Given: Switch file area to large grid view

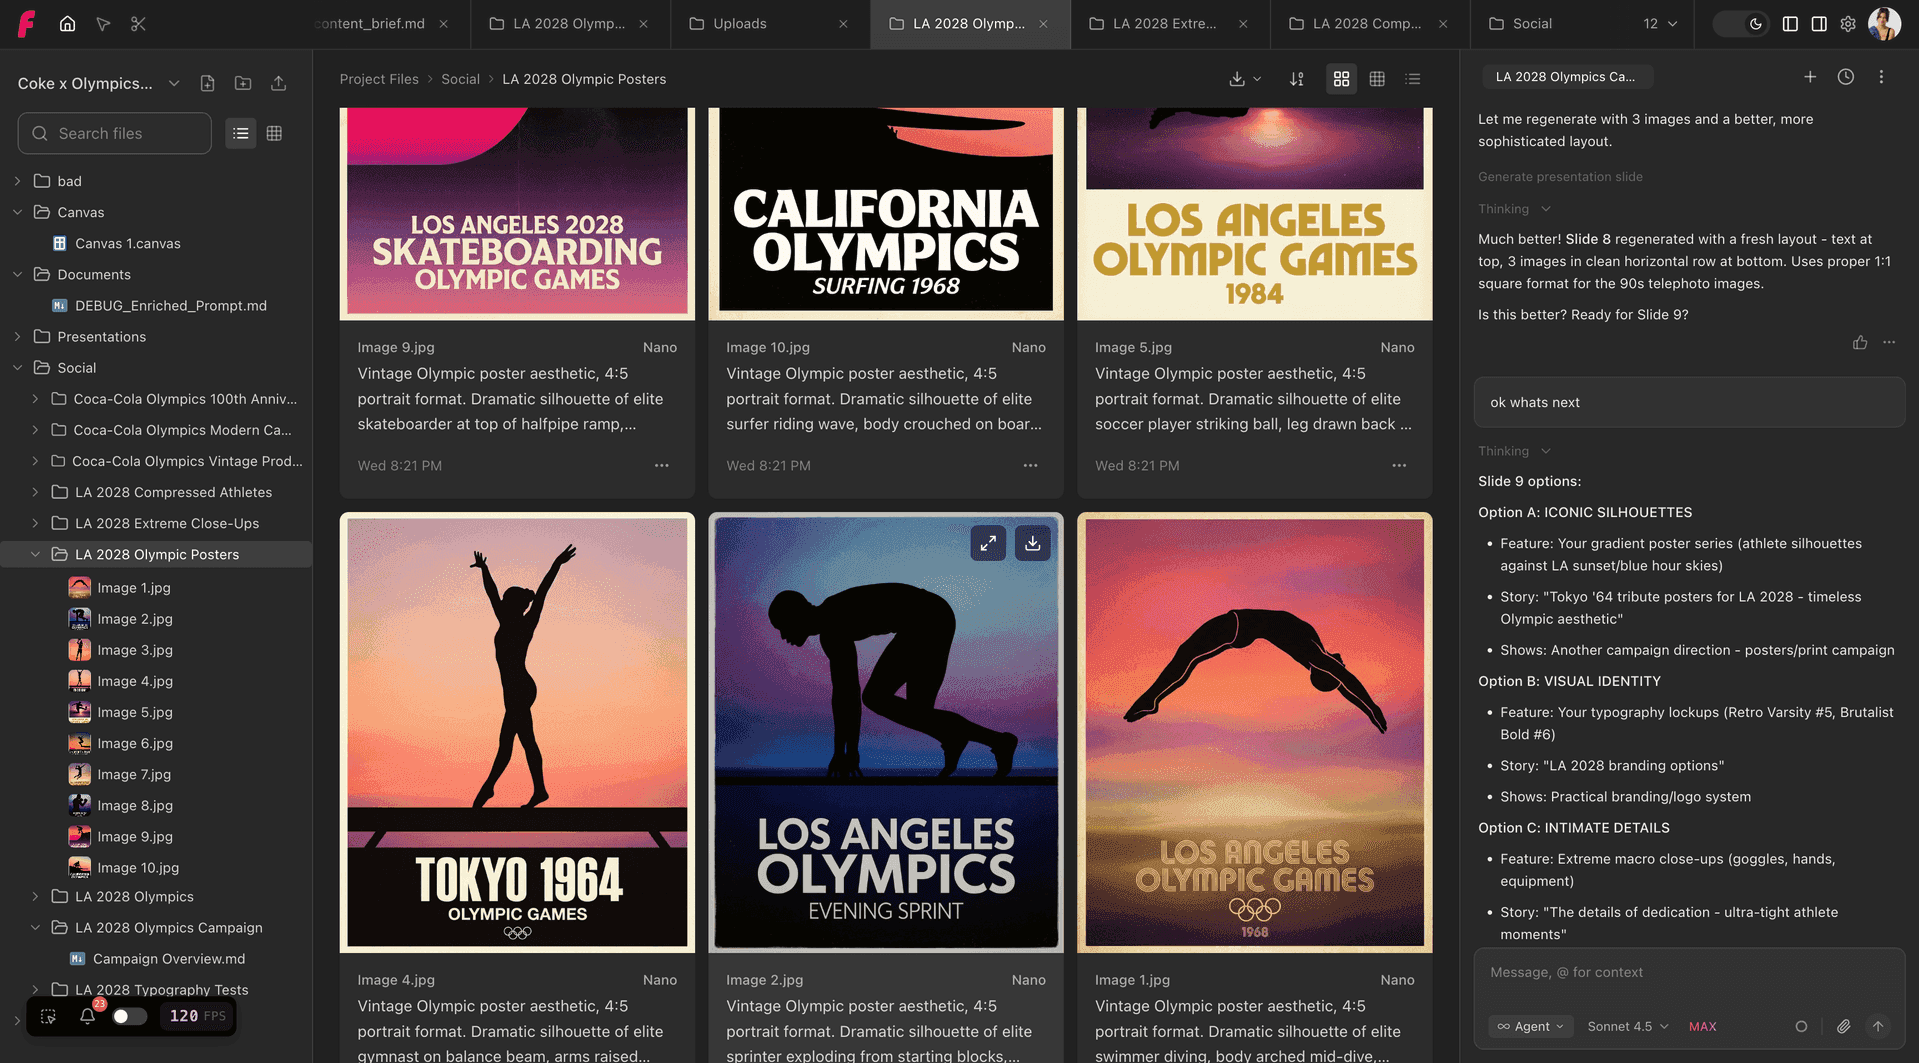Looking at the screenshot, I should [x=1341, y=79].
